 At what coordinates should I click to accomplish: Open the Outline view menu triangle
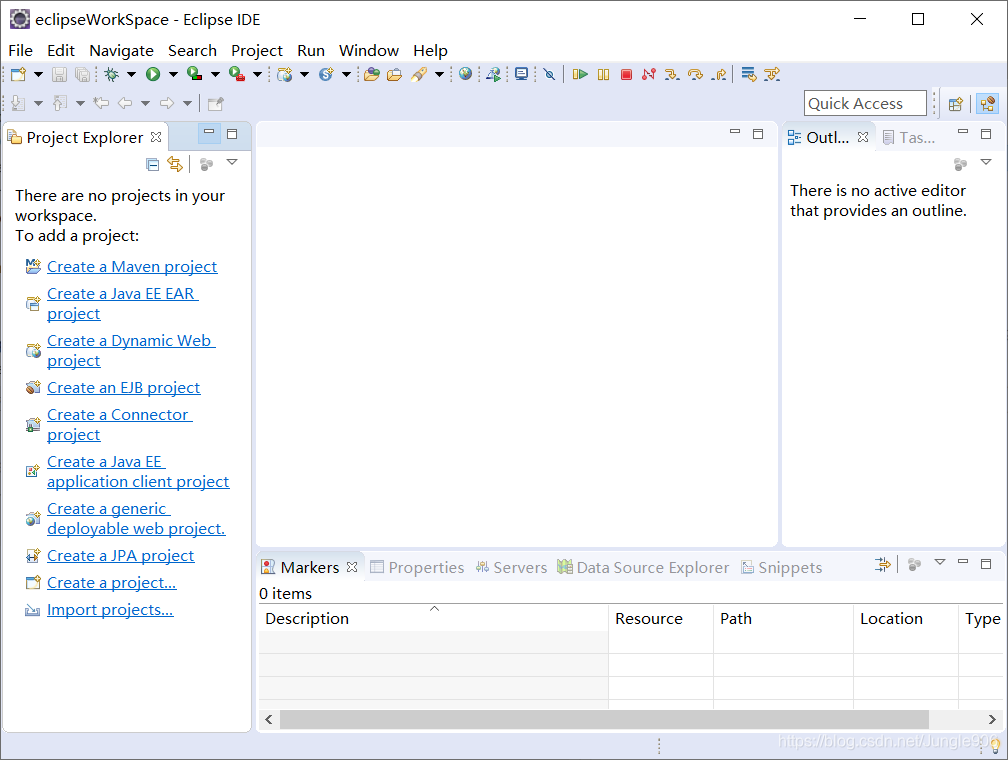click(x=986, y=162)
